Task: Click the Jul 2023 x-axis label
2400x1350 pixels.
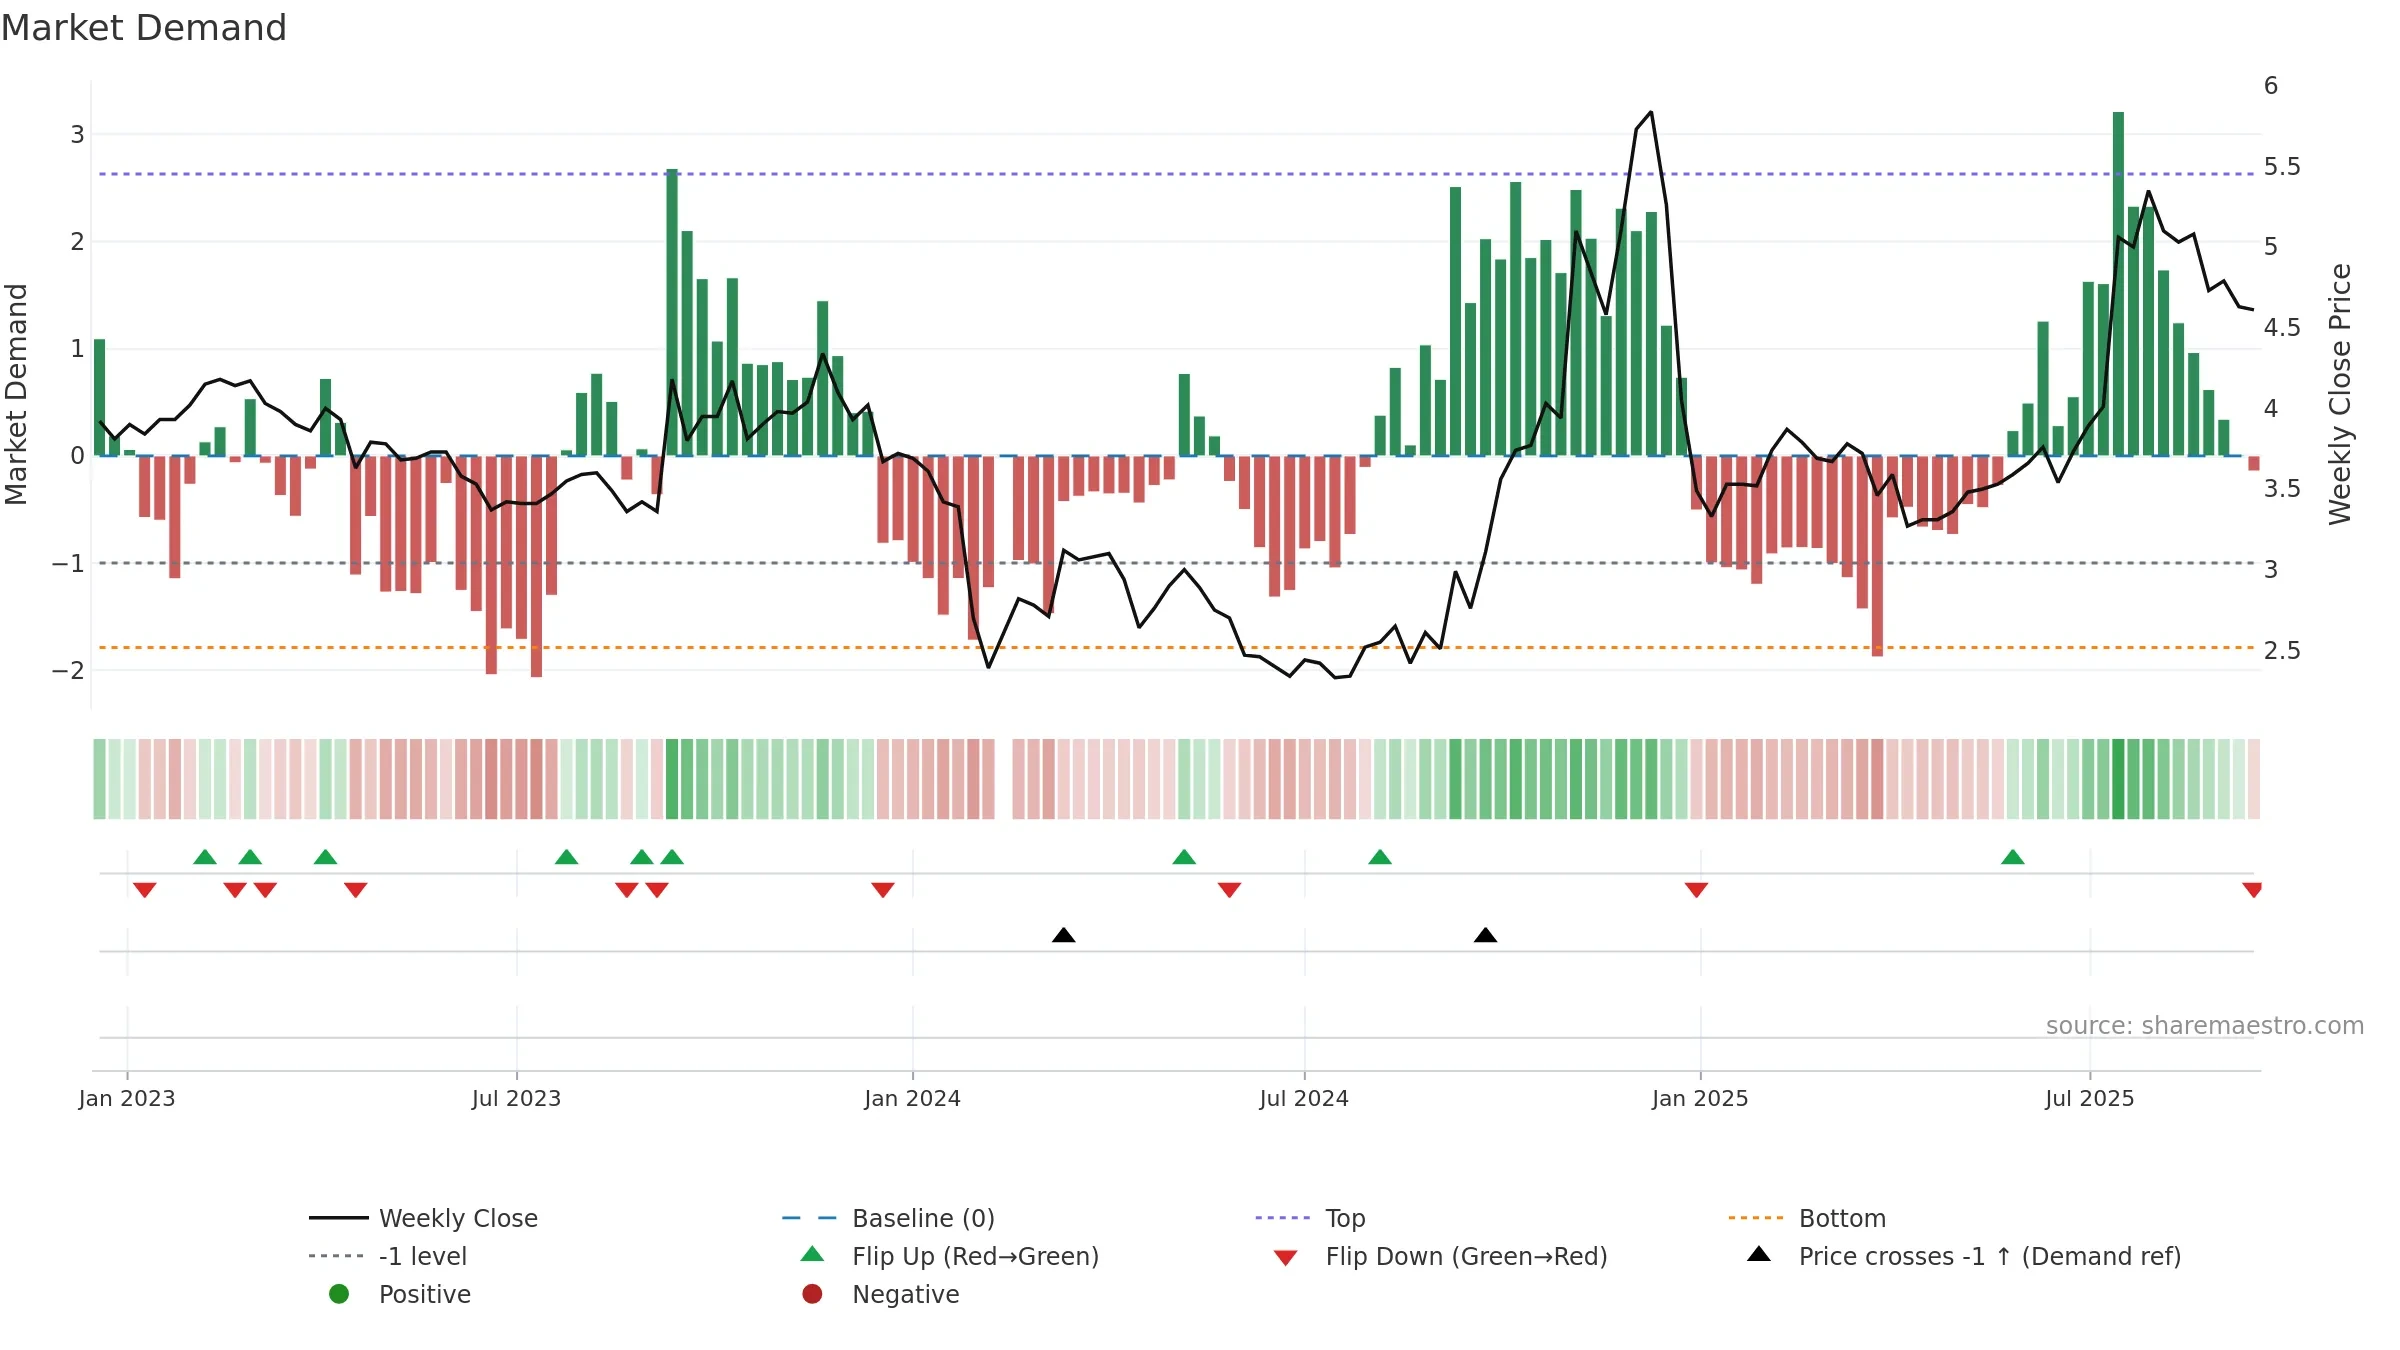Action: 517,1099
